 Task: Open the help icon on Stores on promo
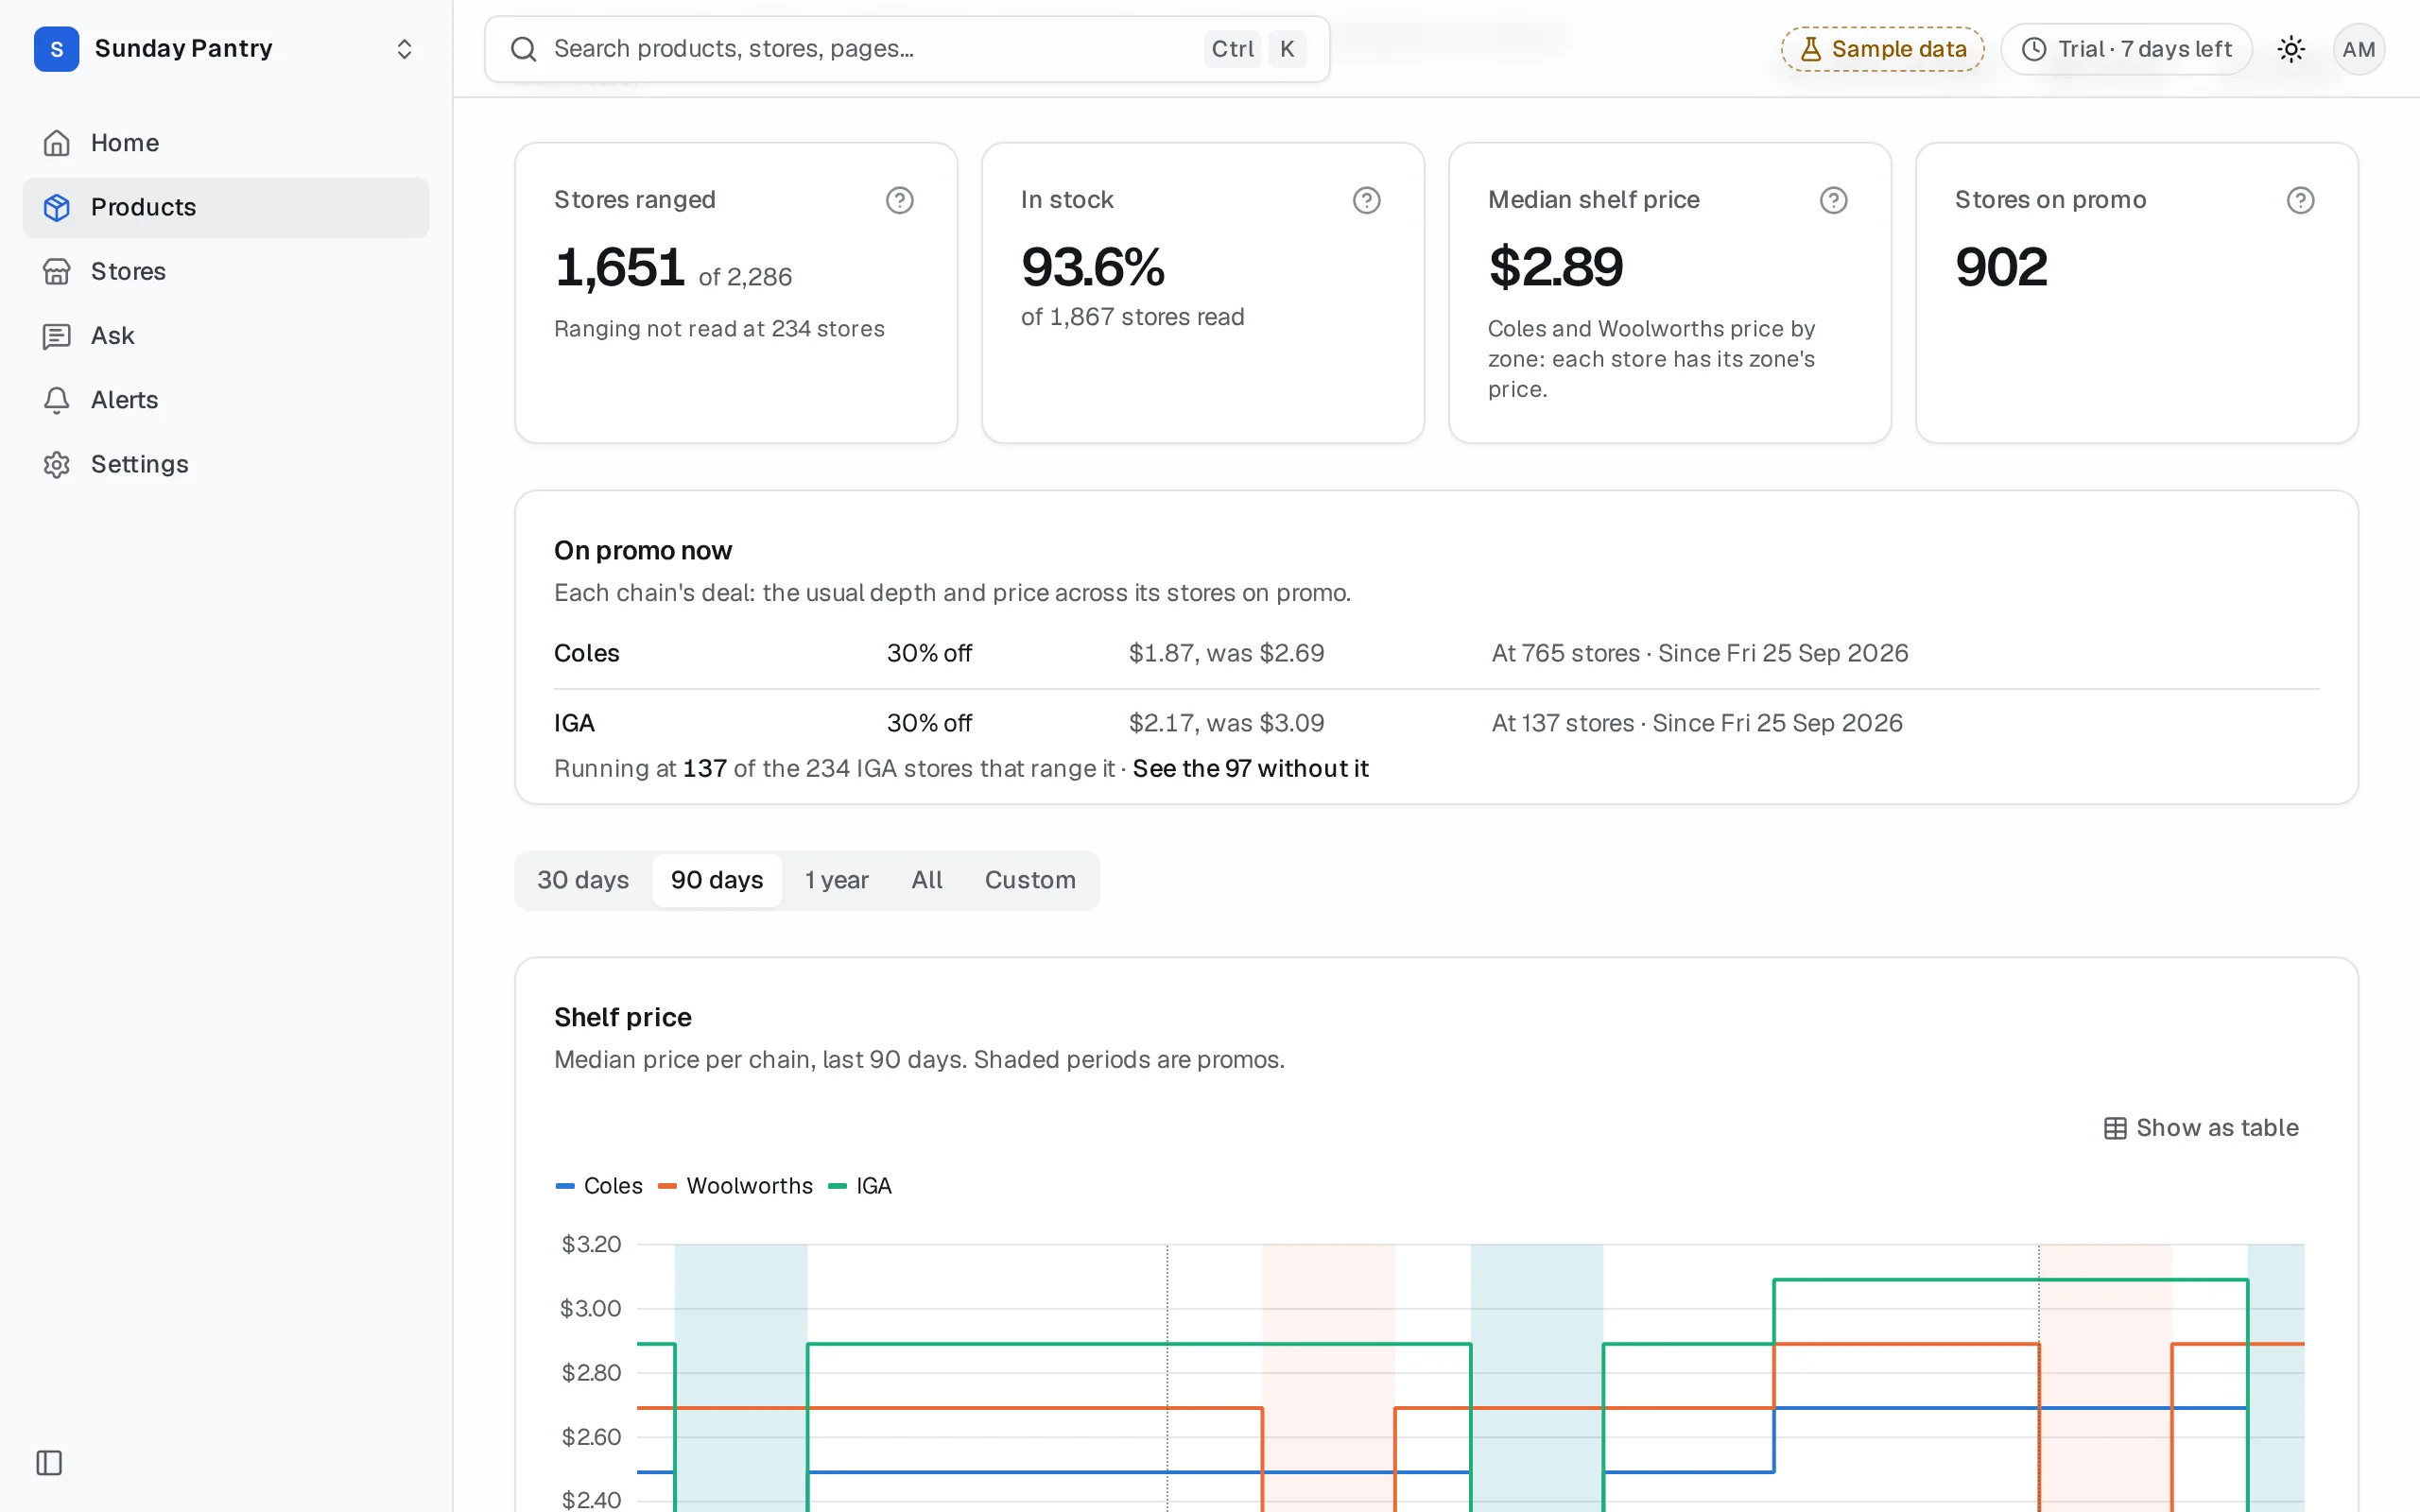tap(2301, 200)
